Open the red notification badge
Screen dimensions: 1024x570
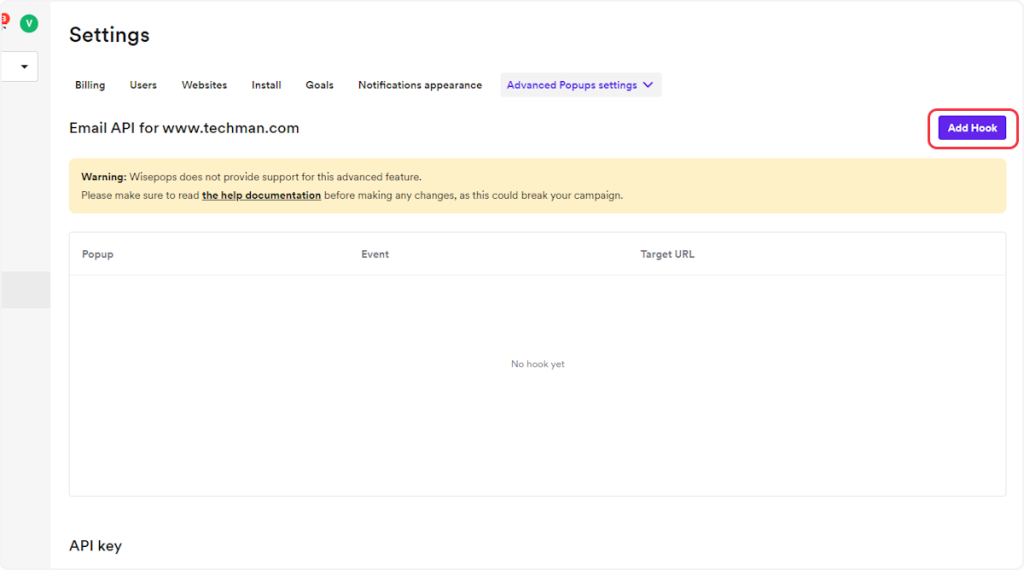tap(4, 18)
